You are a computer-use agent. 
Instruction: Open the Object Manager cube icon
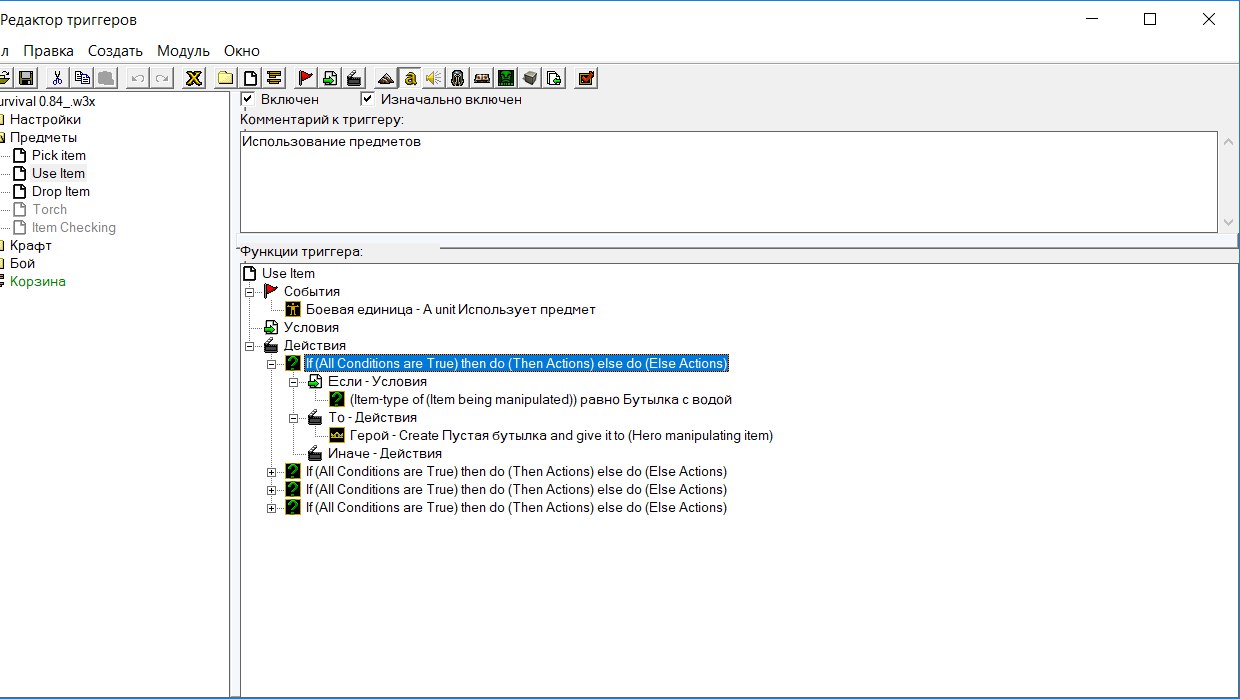(x=530, y=78)
